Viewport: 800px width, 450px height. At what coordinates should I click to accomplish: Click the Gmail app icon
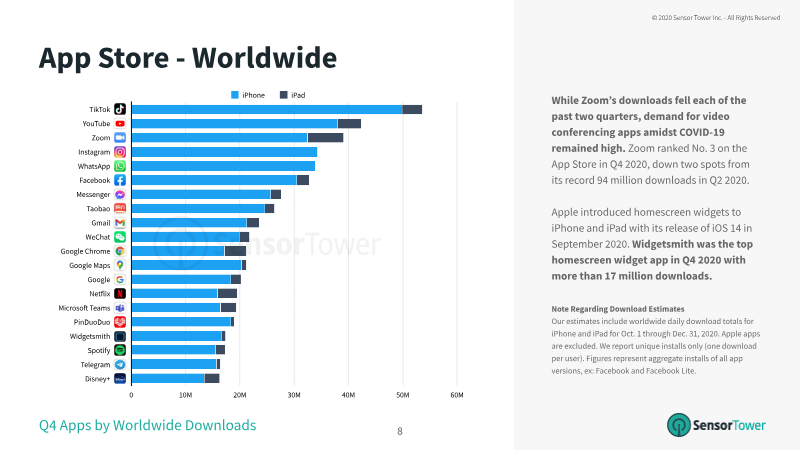(x=120, y=223)
